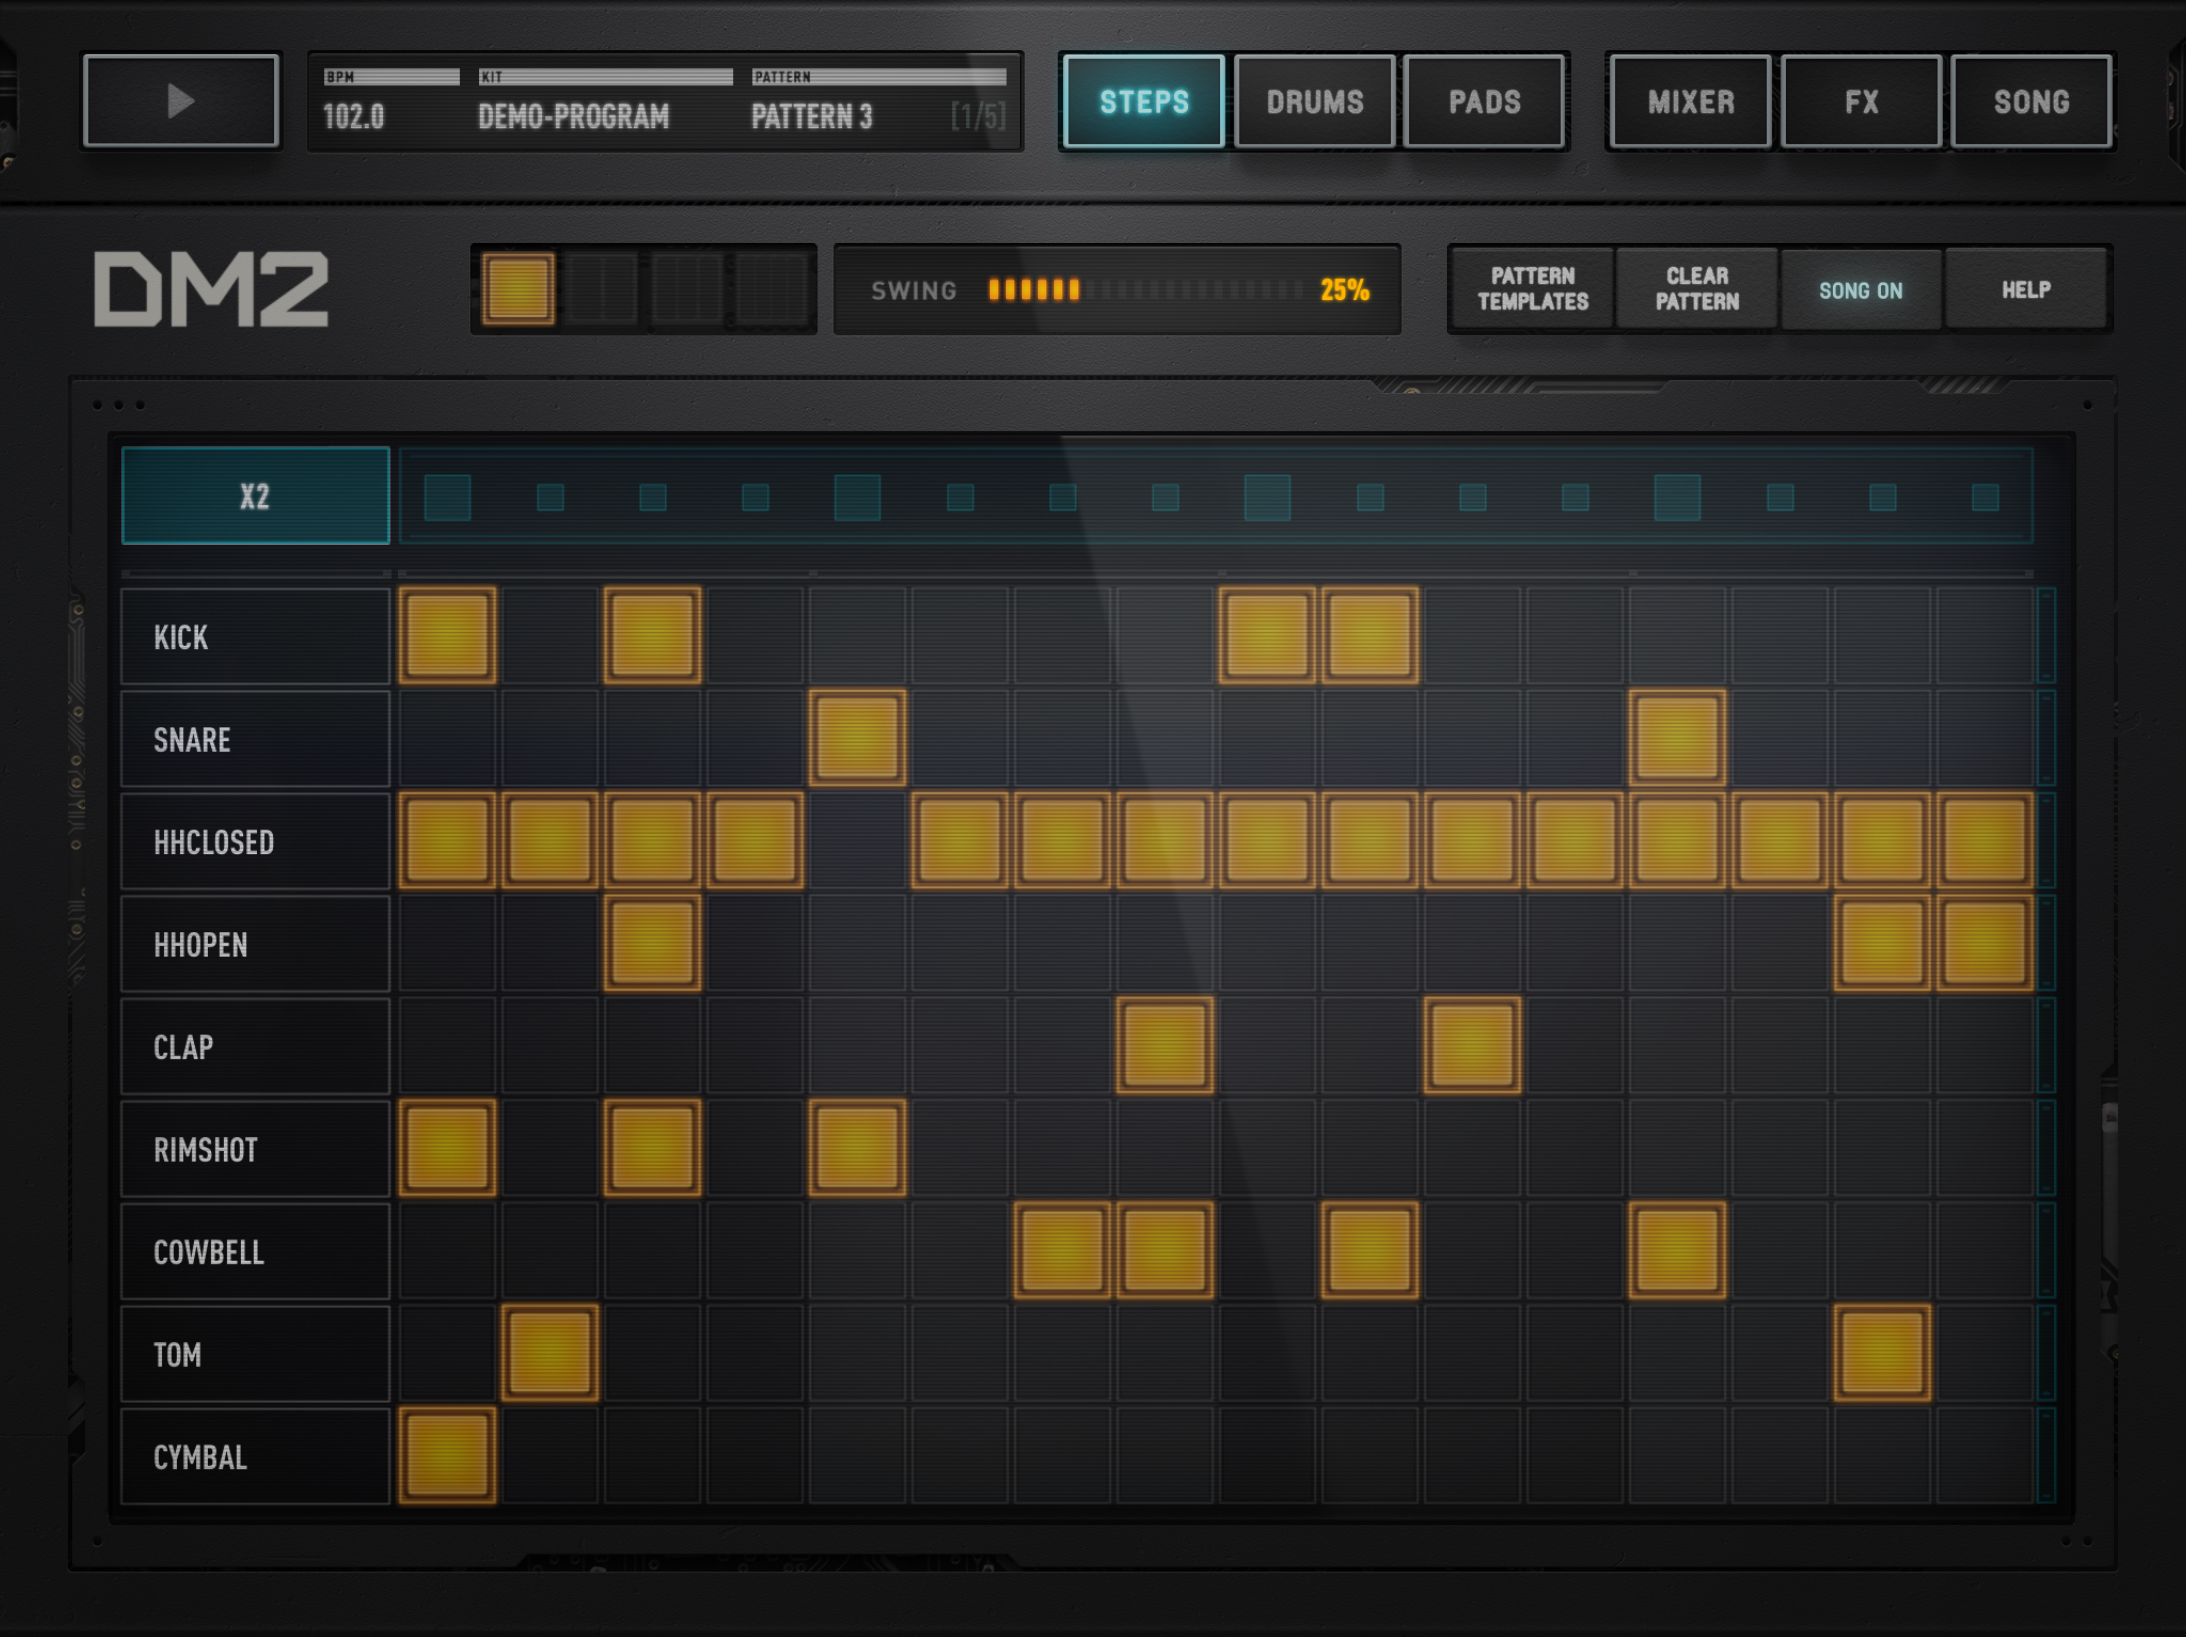
Task: Turn off RIMSHOT step 5
Action: coord(857,1149)
